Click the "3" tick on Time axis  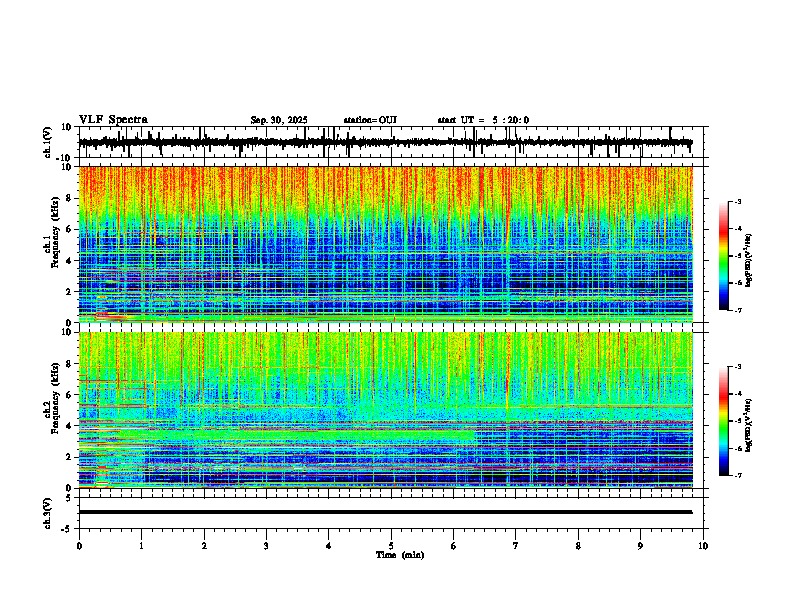[x=266, y=546]
